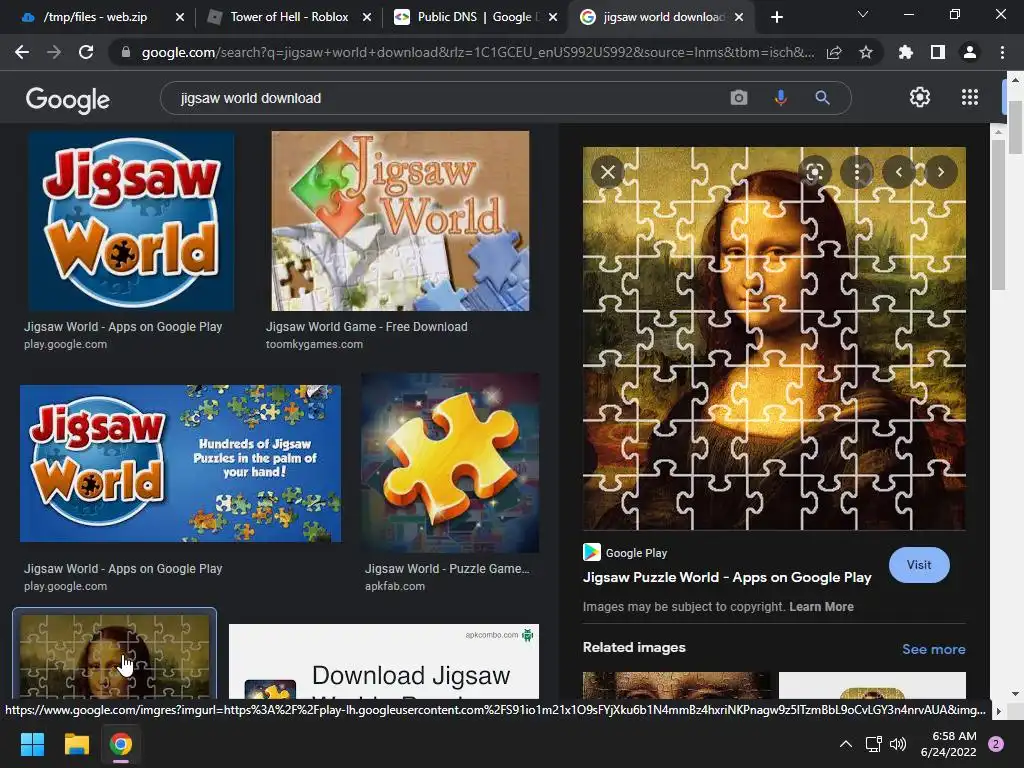Open the Download Jigsaw apkcombo thumbnail
Image resolution: width=1024 pixels, height=768 pixels.
pos(383,661)
